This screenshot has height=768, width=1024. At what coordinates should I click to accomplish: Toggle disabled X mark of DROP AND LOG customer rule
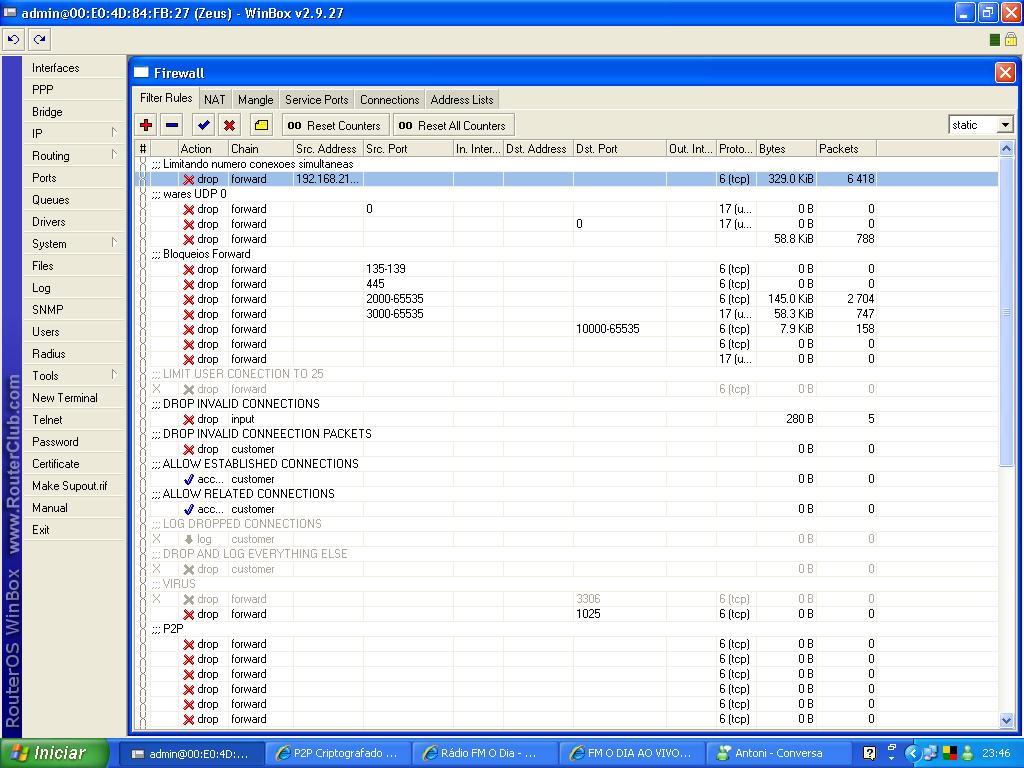[157, 569]
